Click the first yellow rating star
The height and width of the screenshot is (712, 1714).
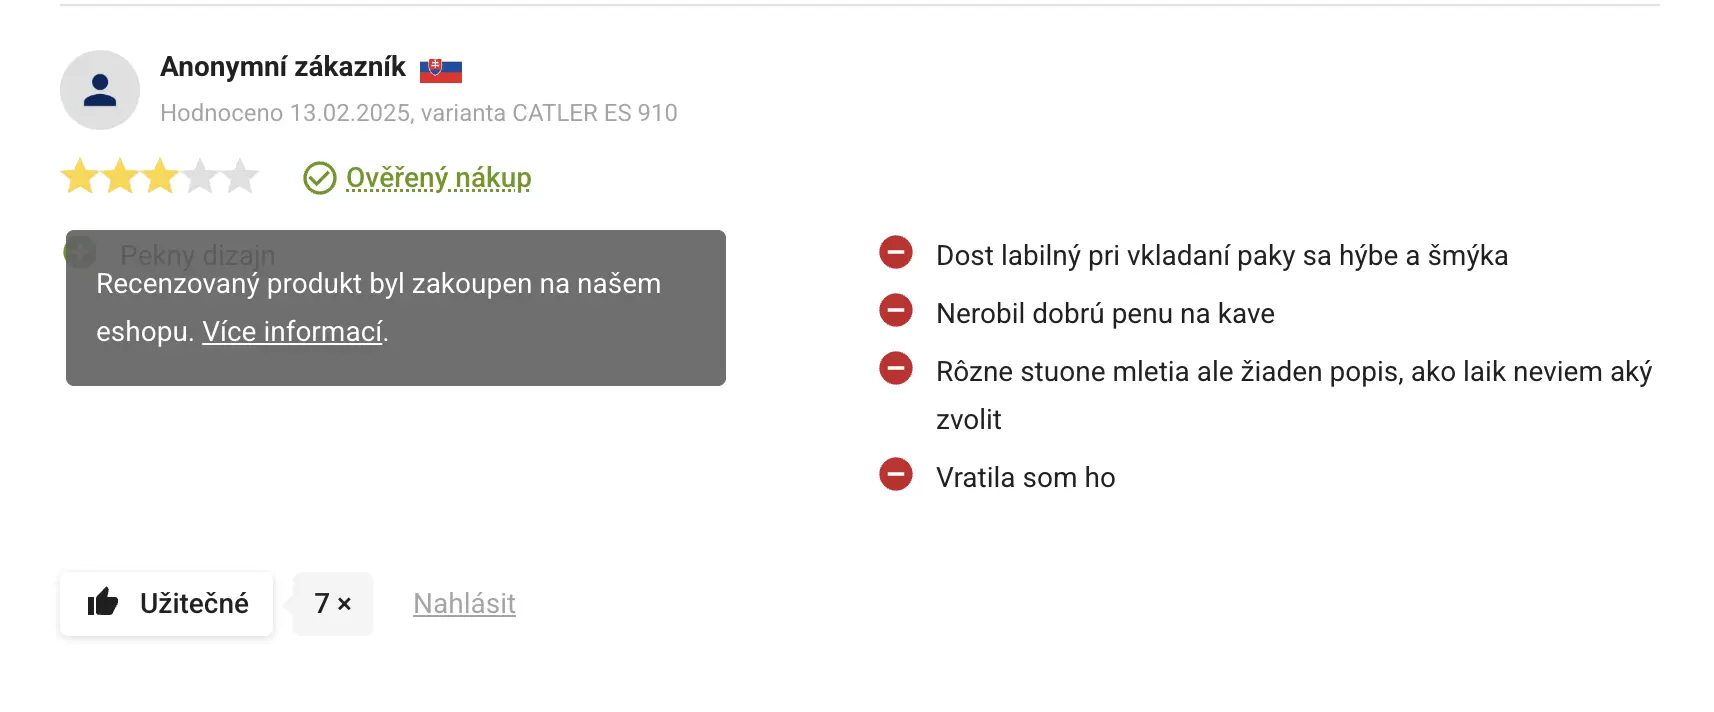click(x=80, y=177)
